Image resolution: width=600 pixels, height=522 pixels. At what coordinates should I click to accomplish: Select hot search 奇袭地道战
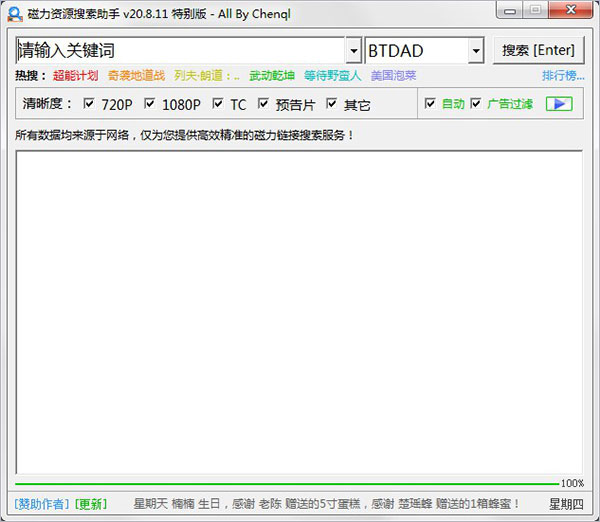pyautogui.click(x=136, y=75)
